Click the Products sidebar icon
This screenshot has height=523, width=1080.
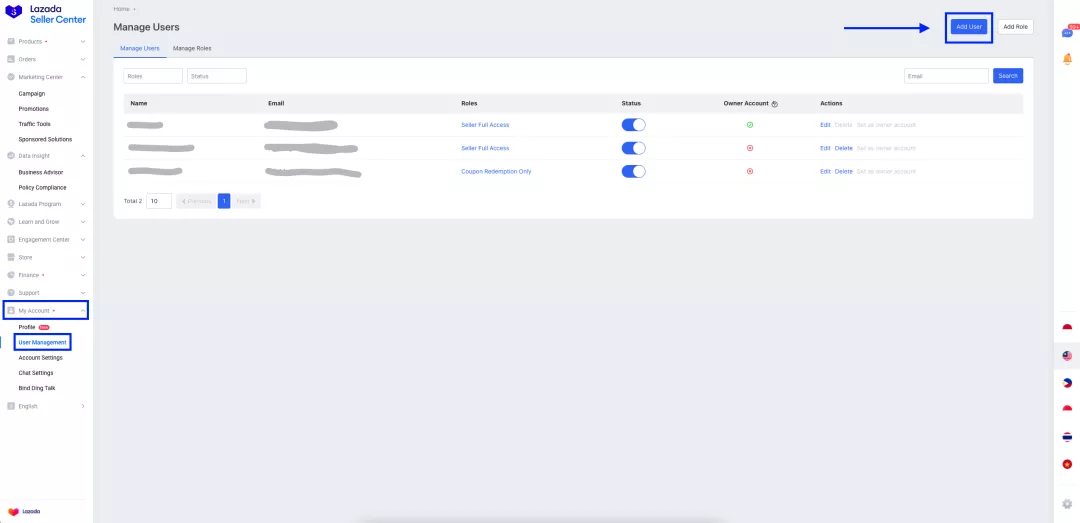[11, 41]
